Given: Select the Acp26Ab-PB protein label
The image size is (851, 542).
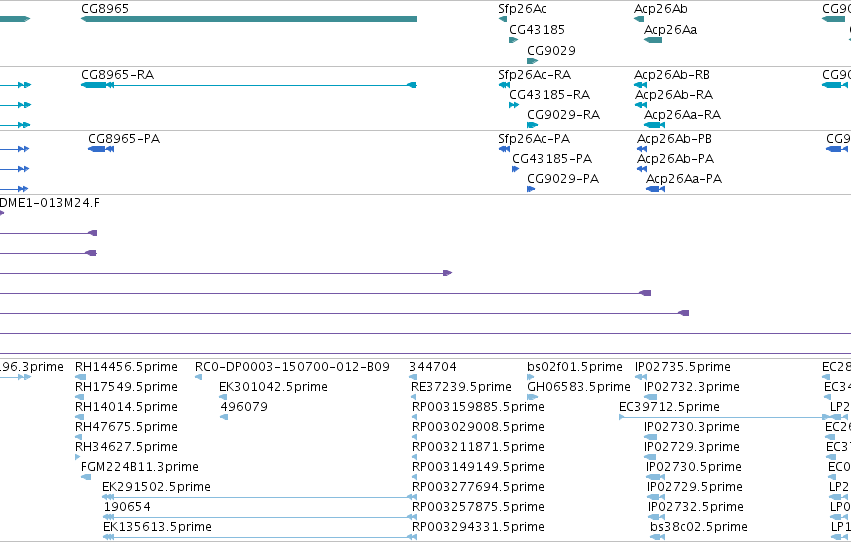Looking at the screenshot, I should tap(674, 139).
